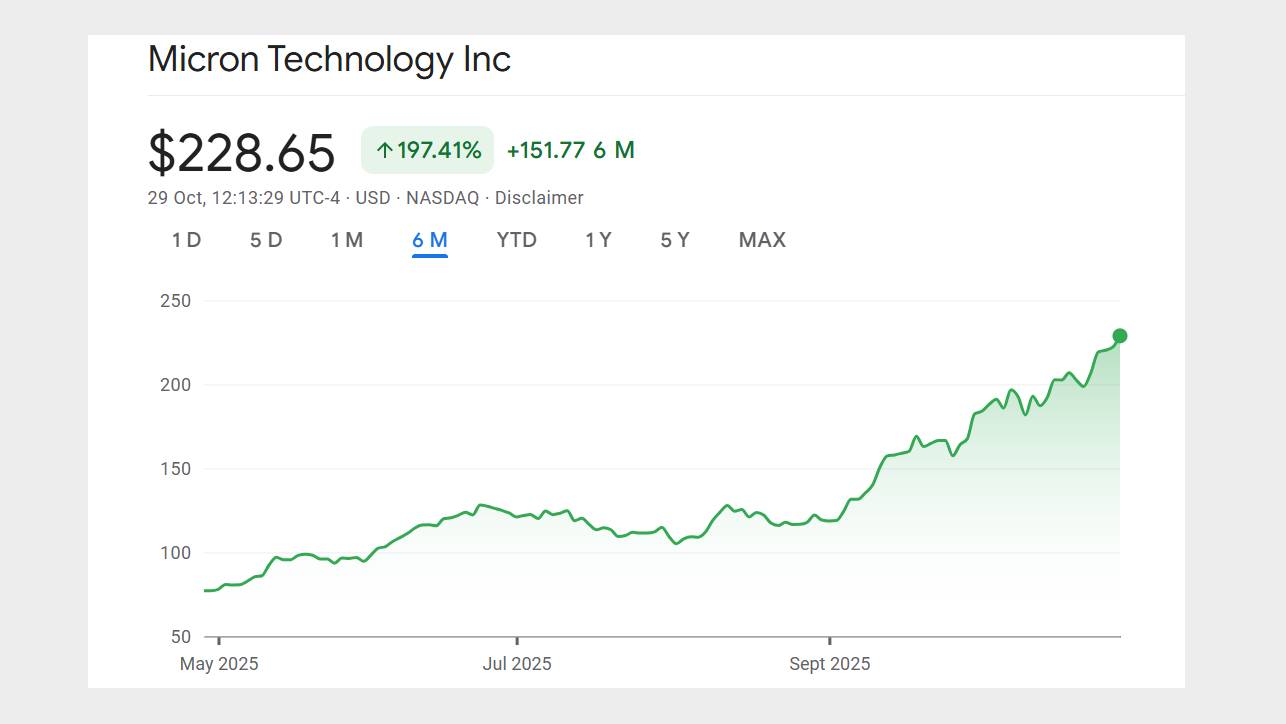This screenshot has width=1286, height=724.
Task: Select the 5 D chart view
Action: click(266, 240)
